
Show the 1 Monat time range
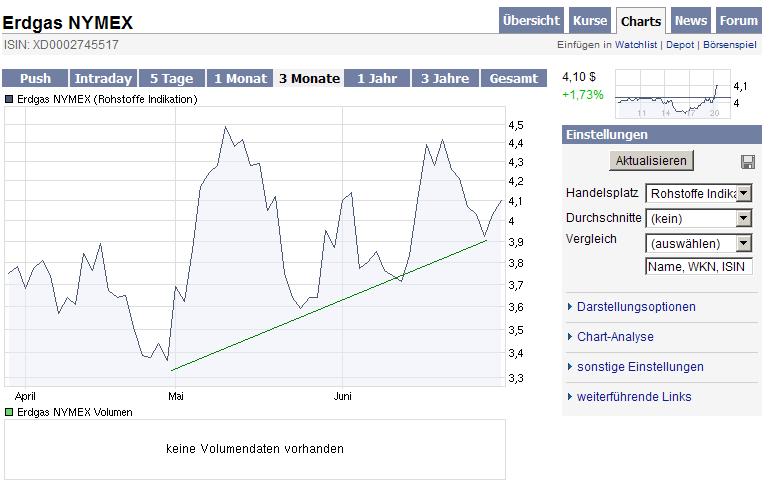240,78
